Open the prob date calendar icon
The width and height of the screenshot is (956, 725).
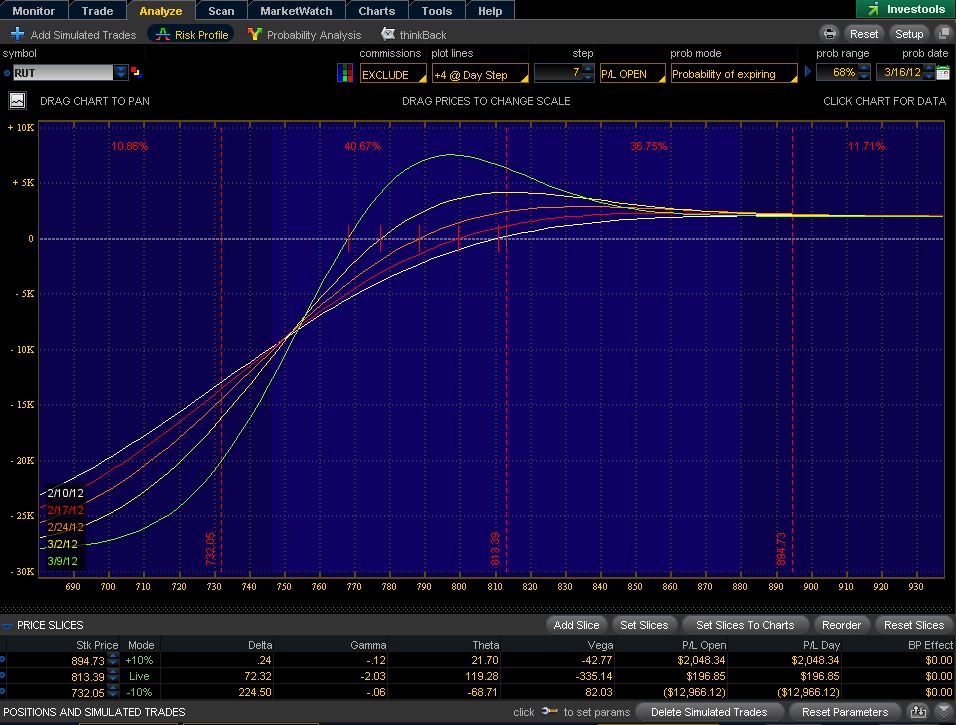[943, 73]
